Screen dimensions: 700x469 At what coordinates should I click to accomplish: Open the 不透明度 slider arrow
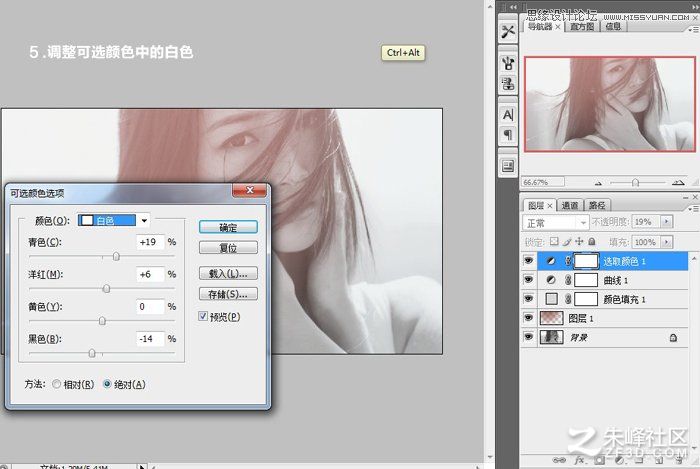pos(667,222)
